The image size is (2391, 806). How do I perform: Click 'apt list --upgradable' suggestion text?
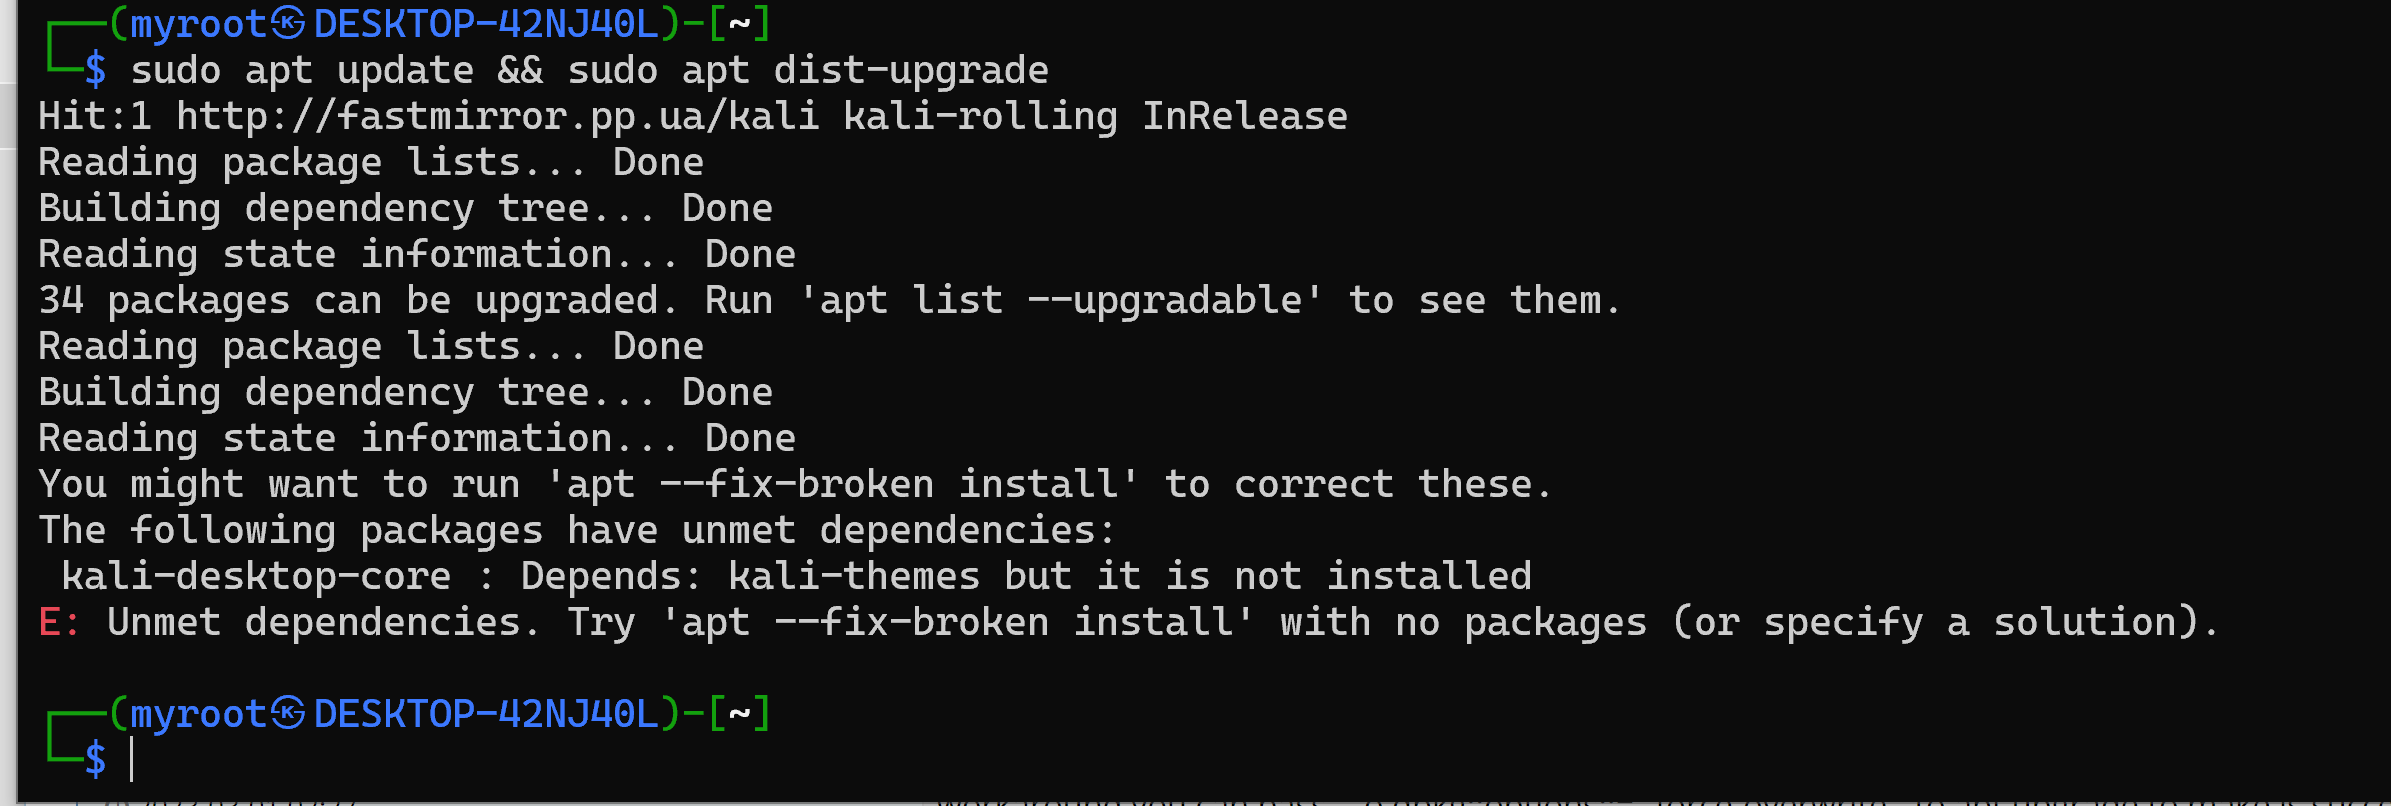(x=1061, y=300)
